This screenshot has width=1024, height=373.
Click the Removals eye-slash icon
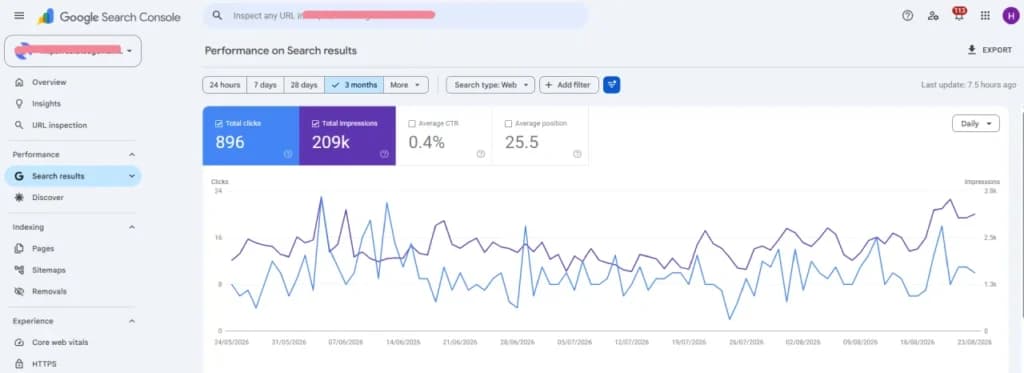[19, 291]
